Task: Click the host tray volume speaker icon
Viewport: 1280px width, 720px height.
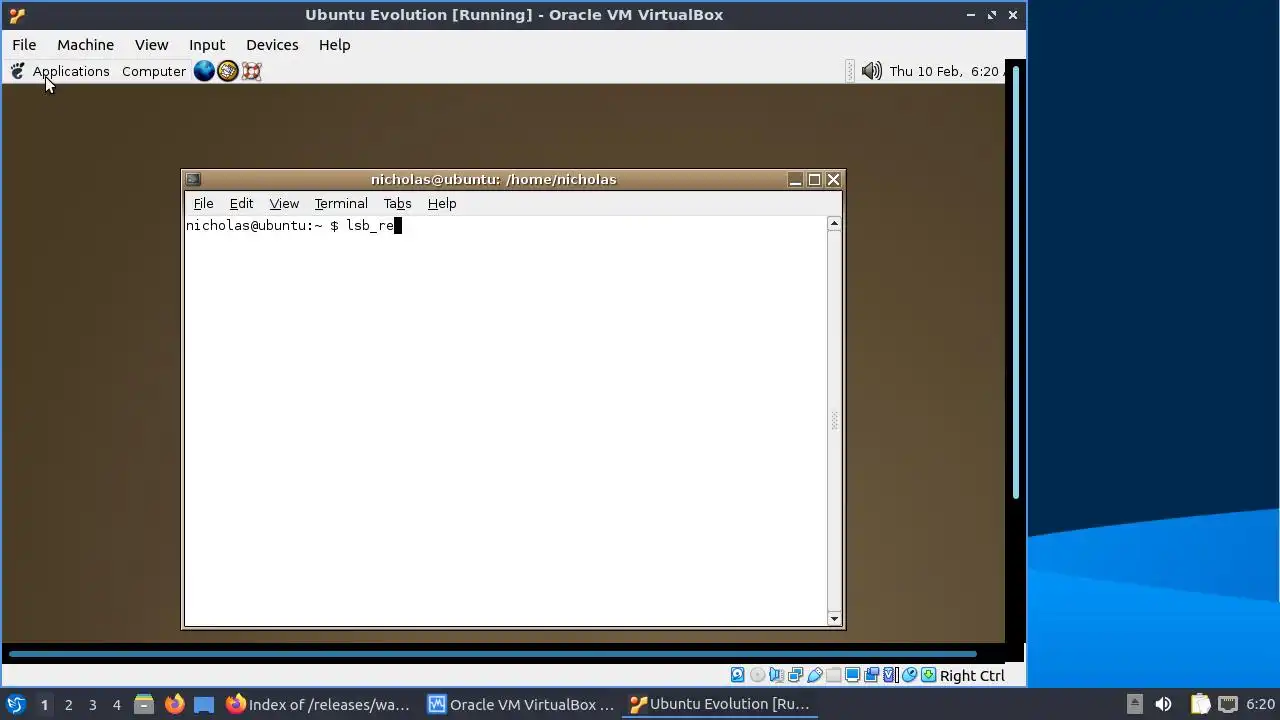Action: [1163, 704]
